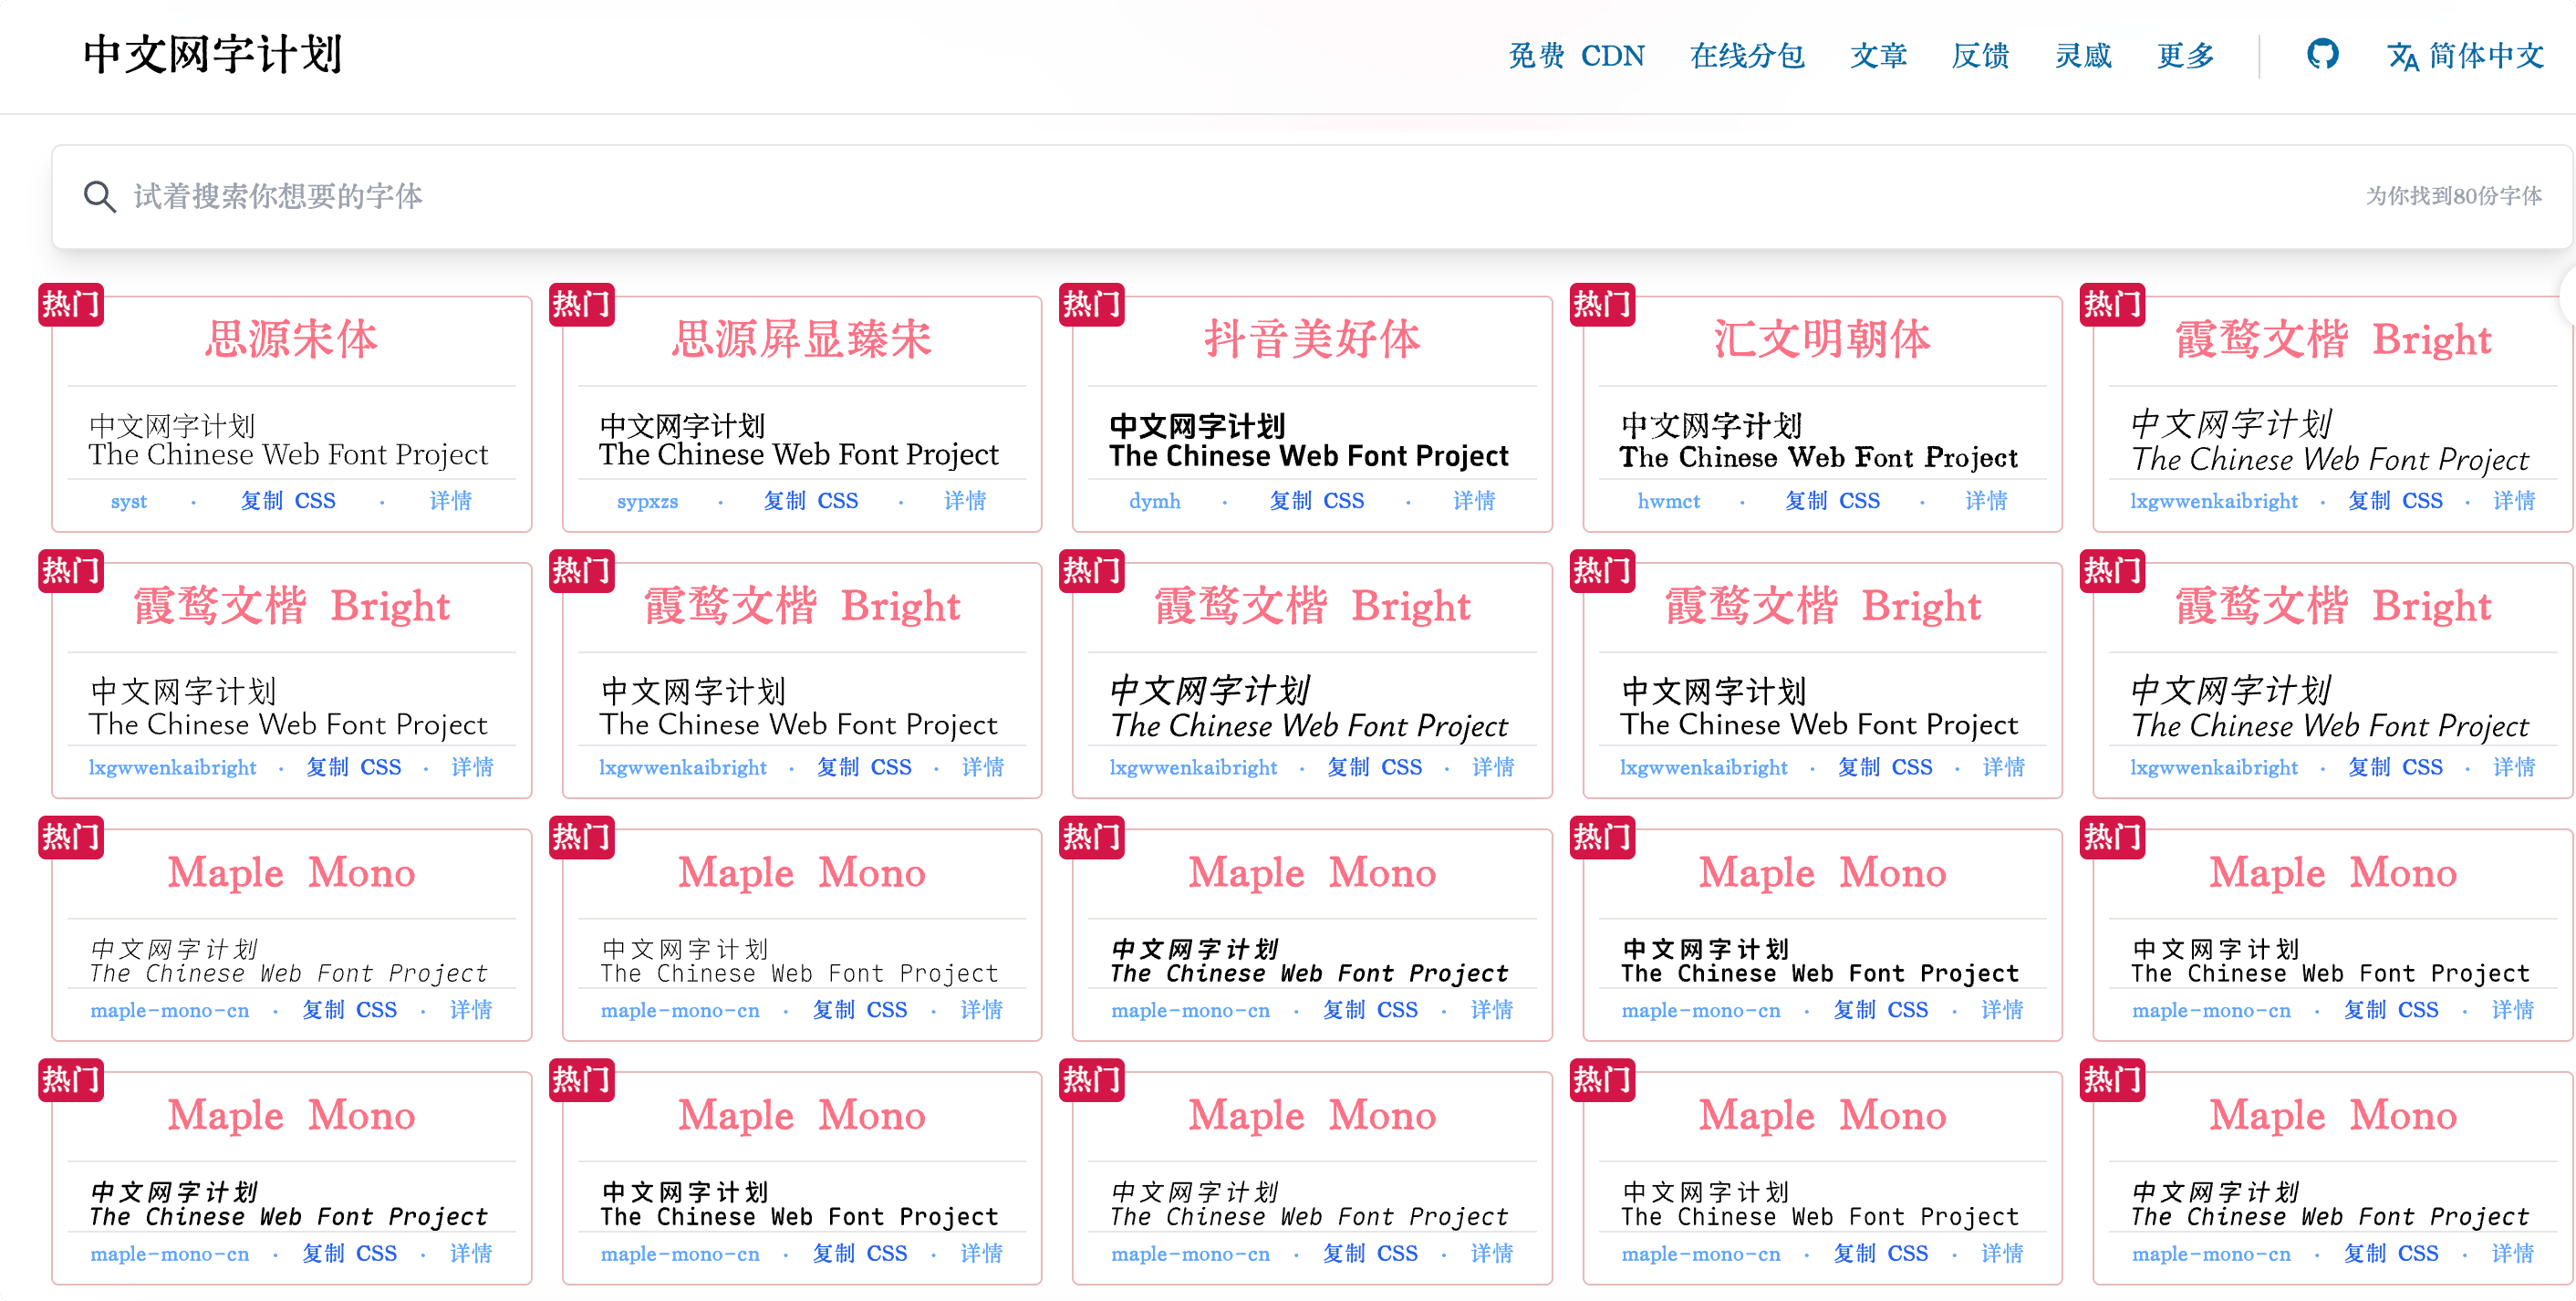Open the 文章 nav link

point(1878,56)
